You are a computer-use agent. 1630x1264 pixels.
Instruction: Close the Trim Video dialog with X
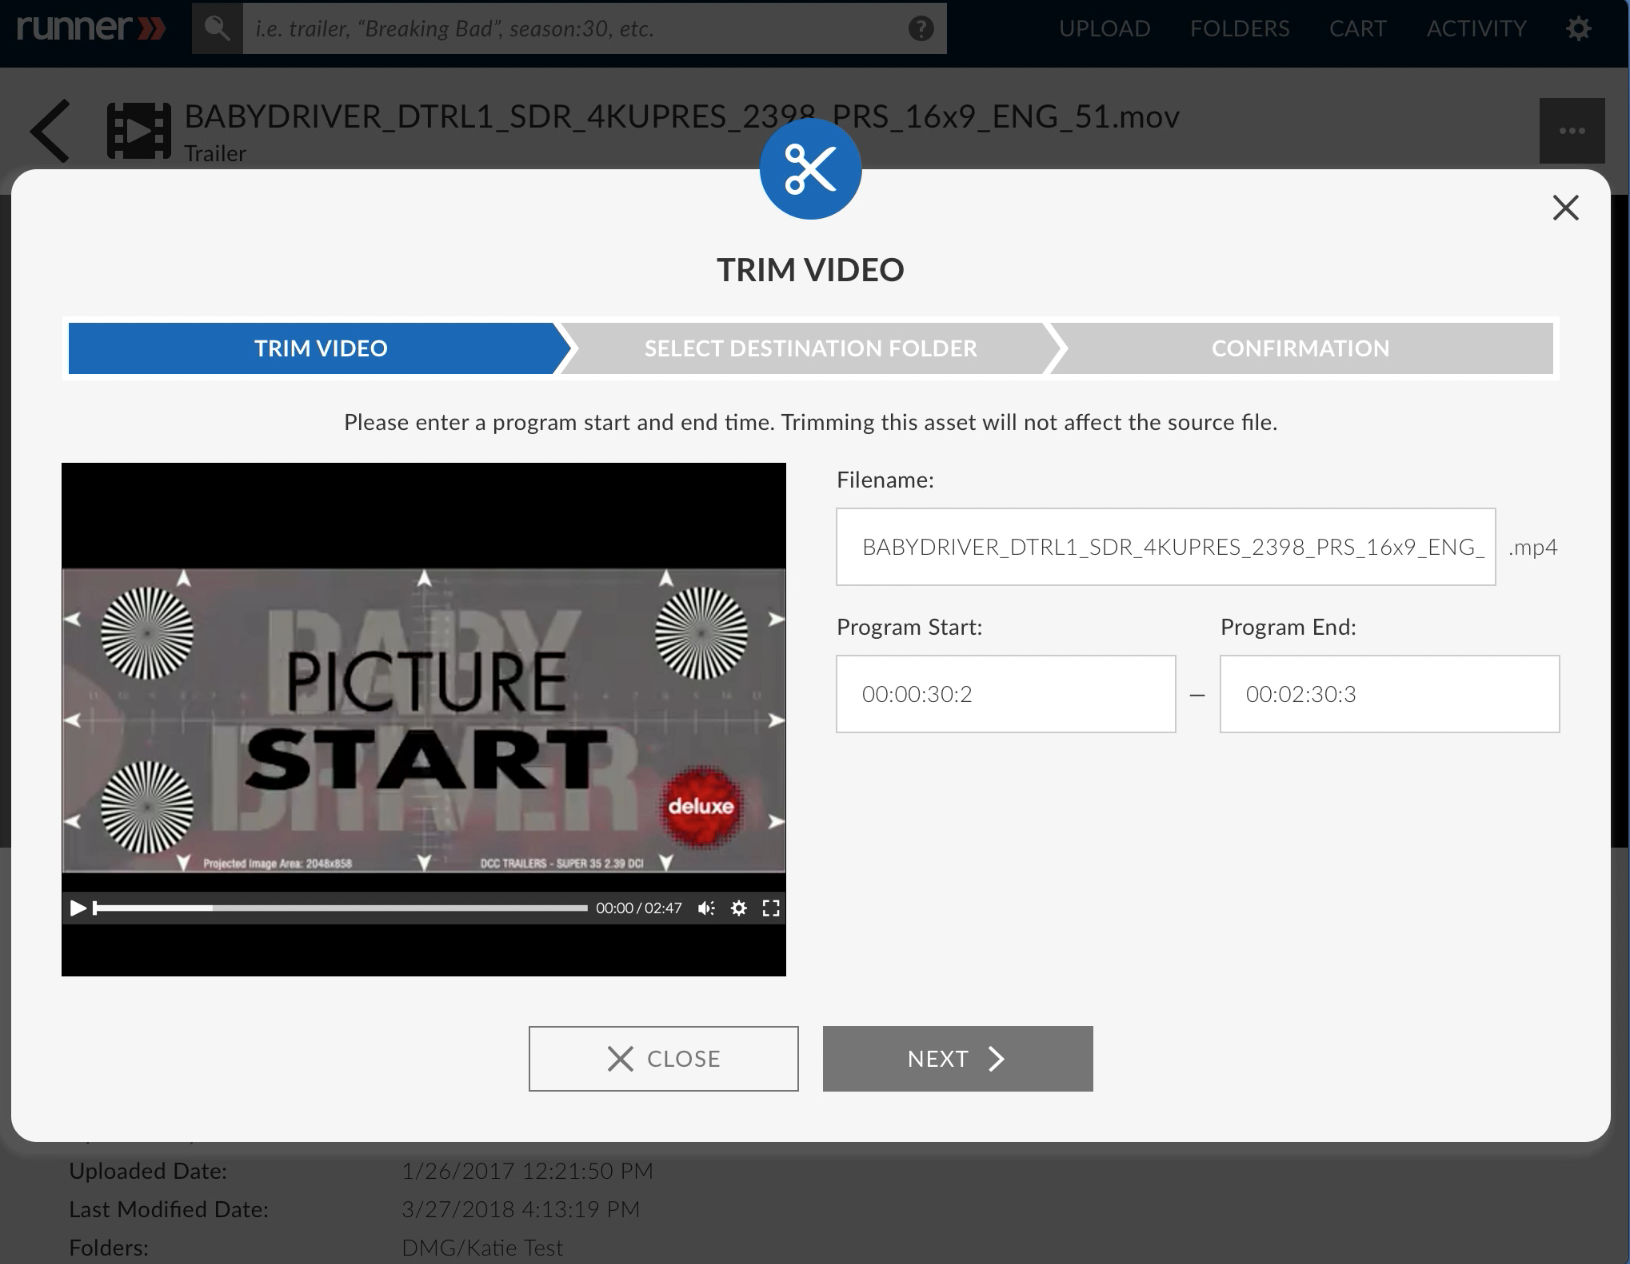click(x=1565, y=208)
